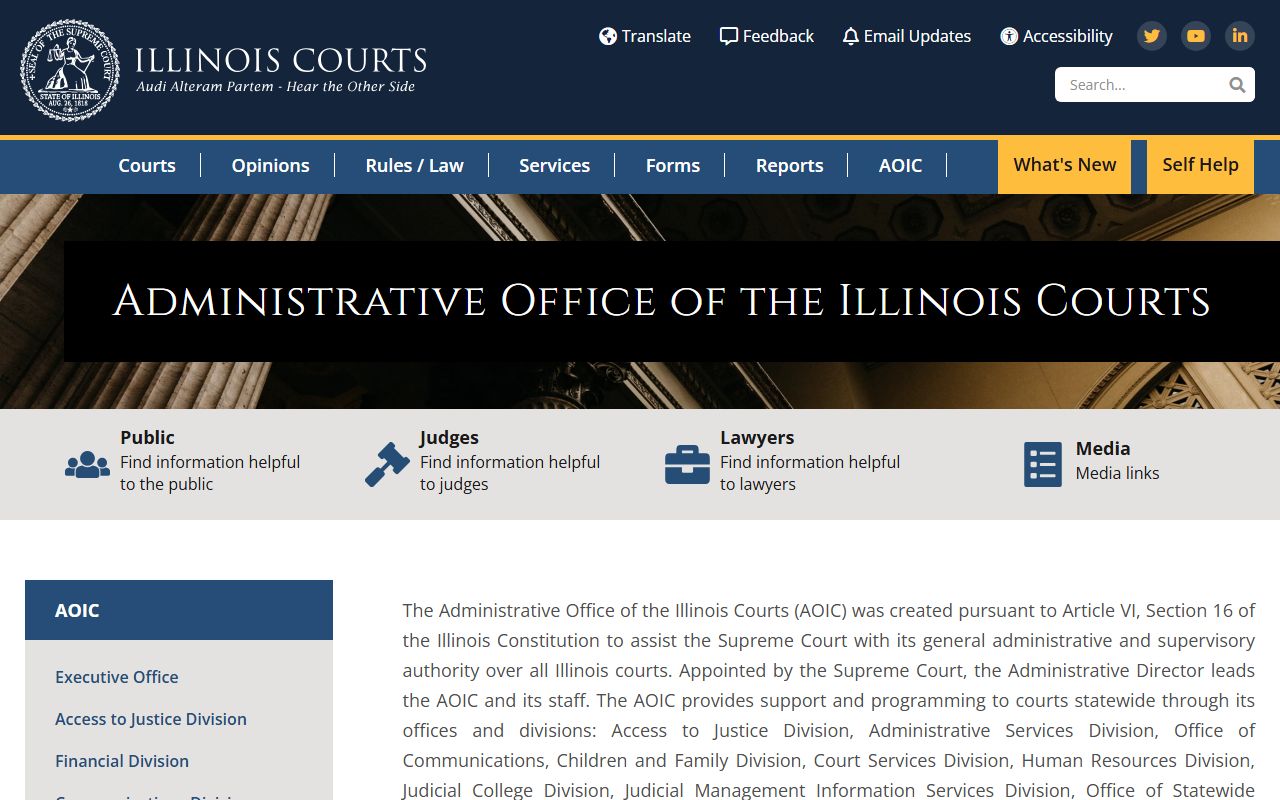Click the people icon for Public

click(x=87, y=465)
